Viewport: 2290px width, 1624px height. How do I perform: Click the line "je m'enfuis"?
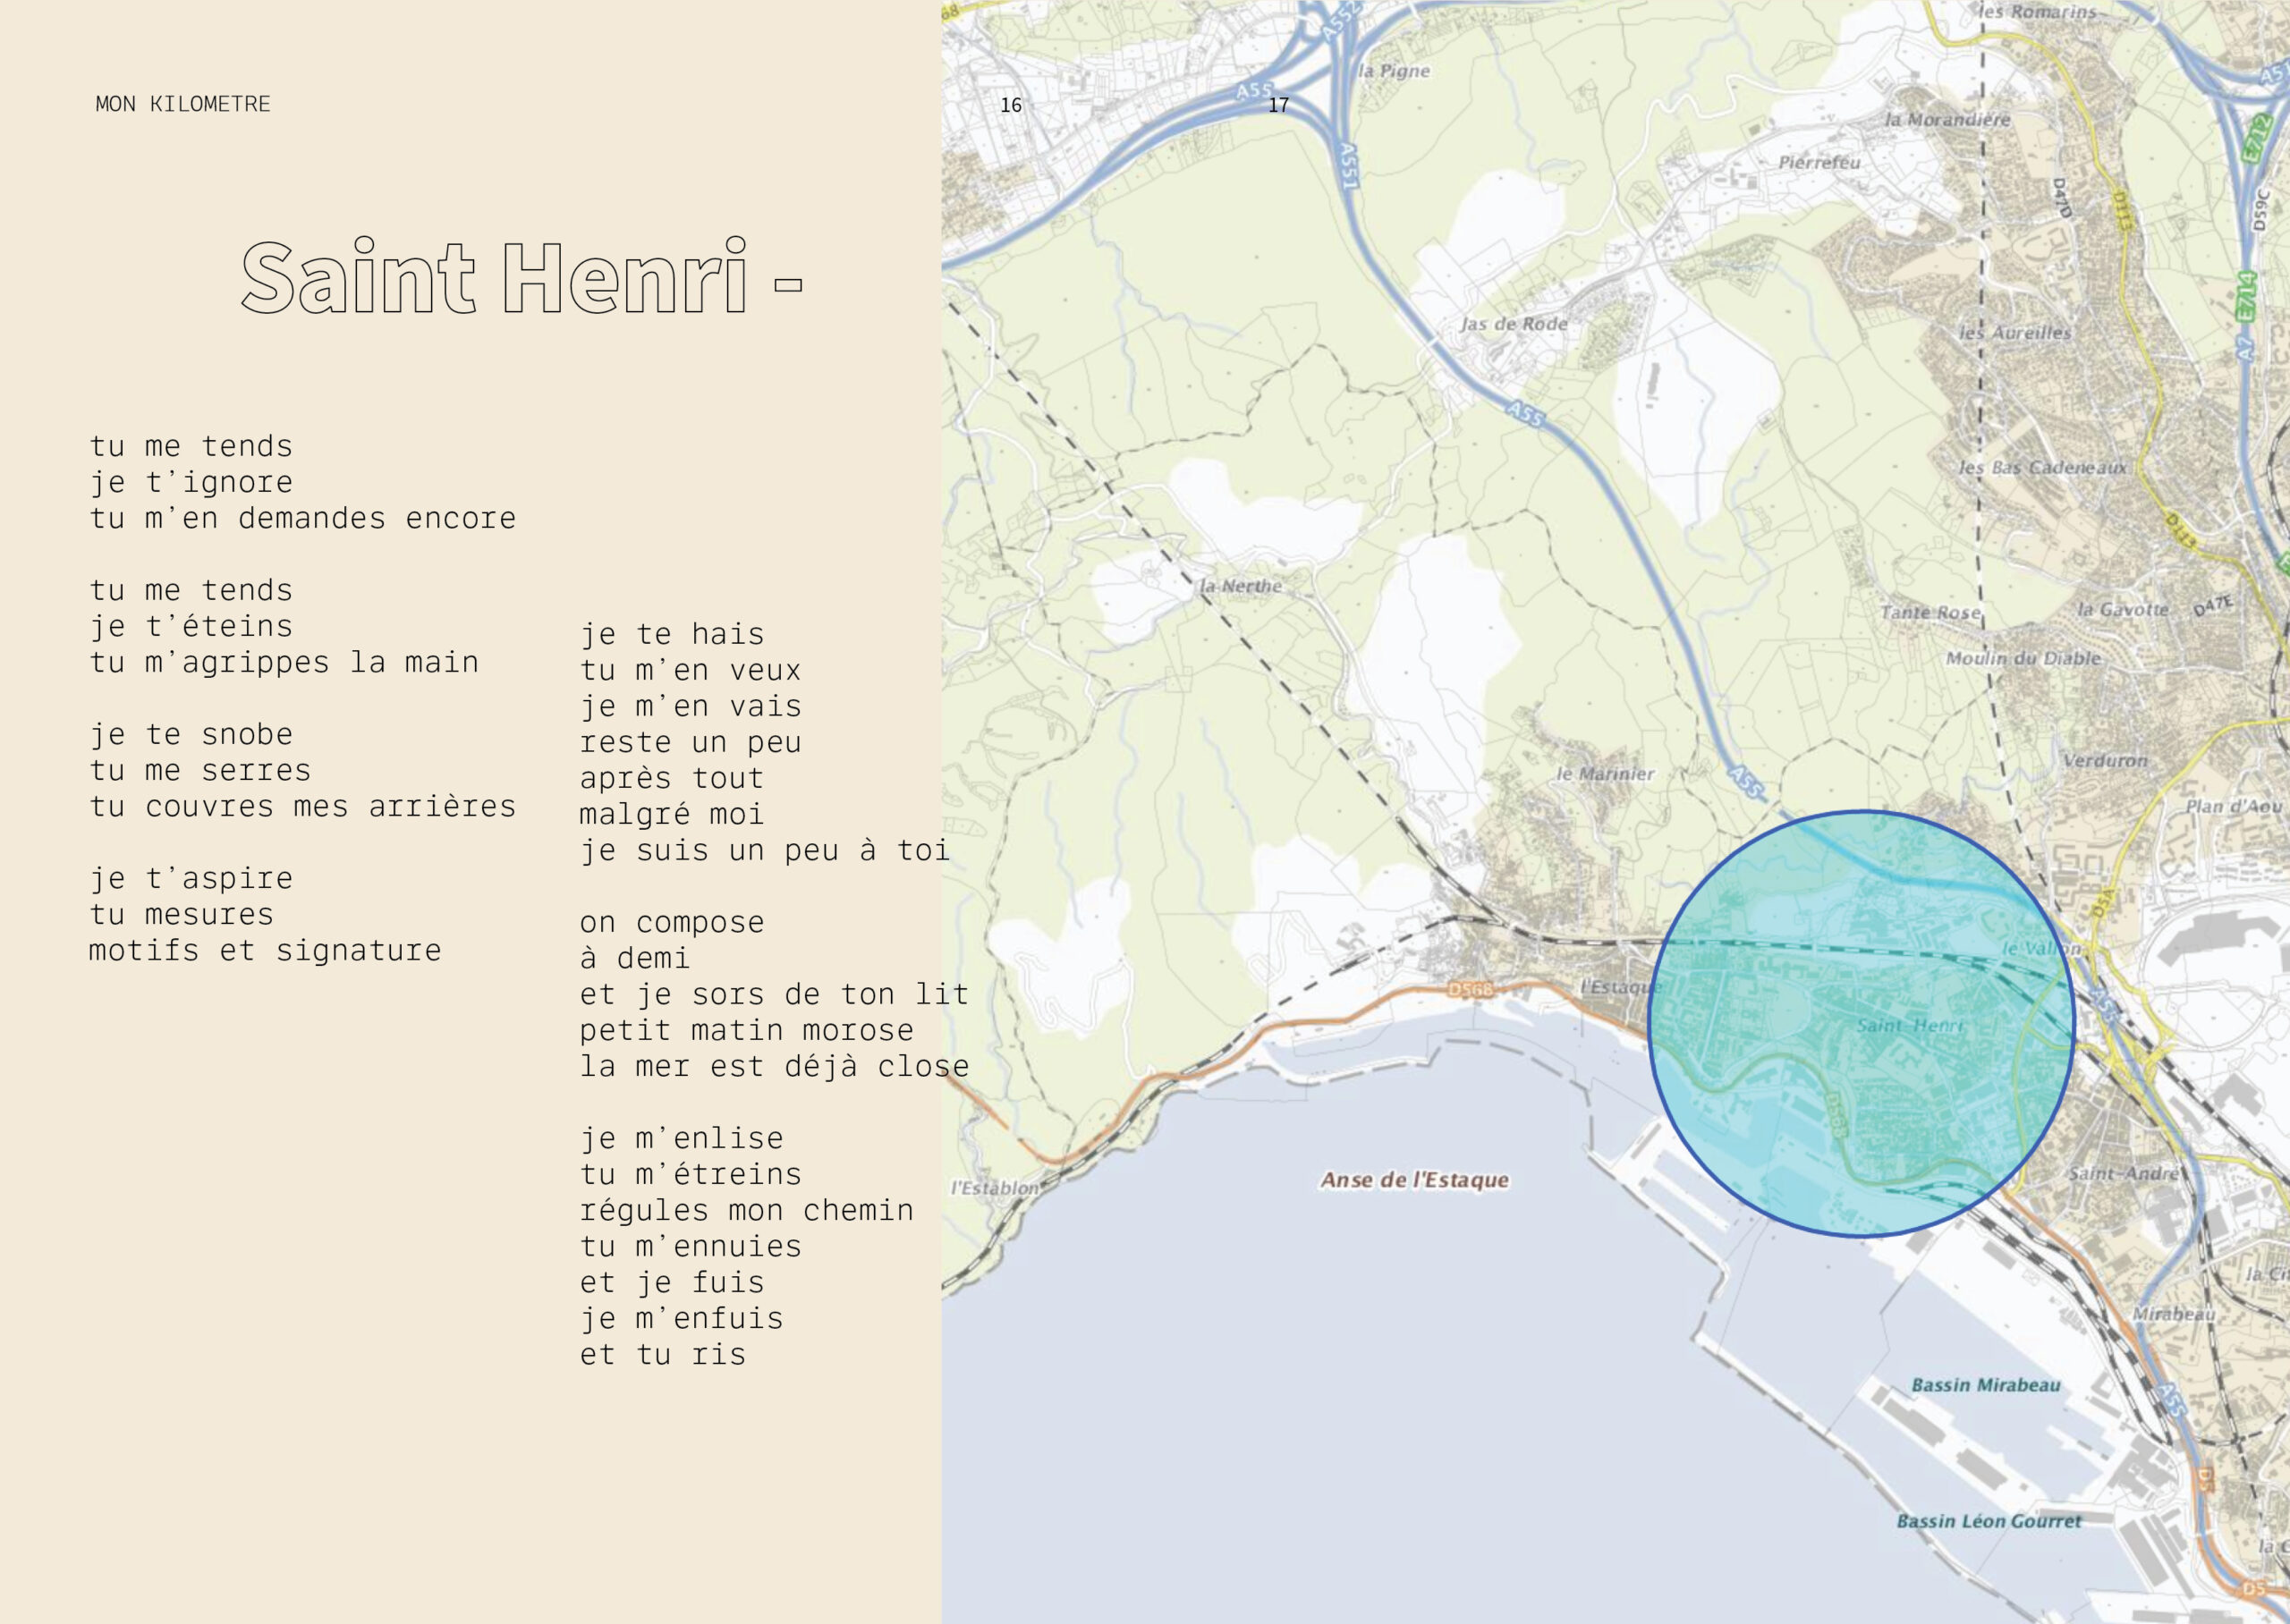(681, 1318)
